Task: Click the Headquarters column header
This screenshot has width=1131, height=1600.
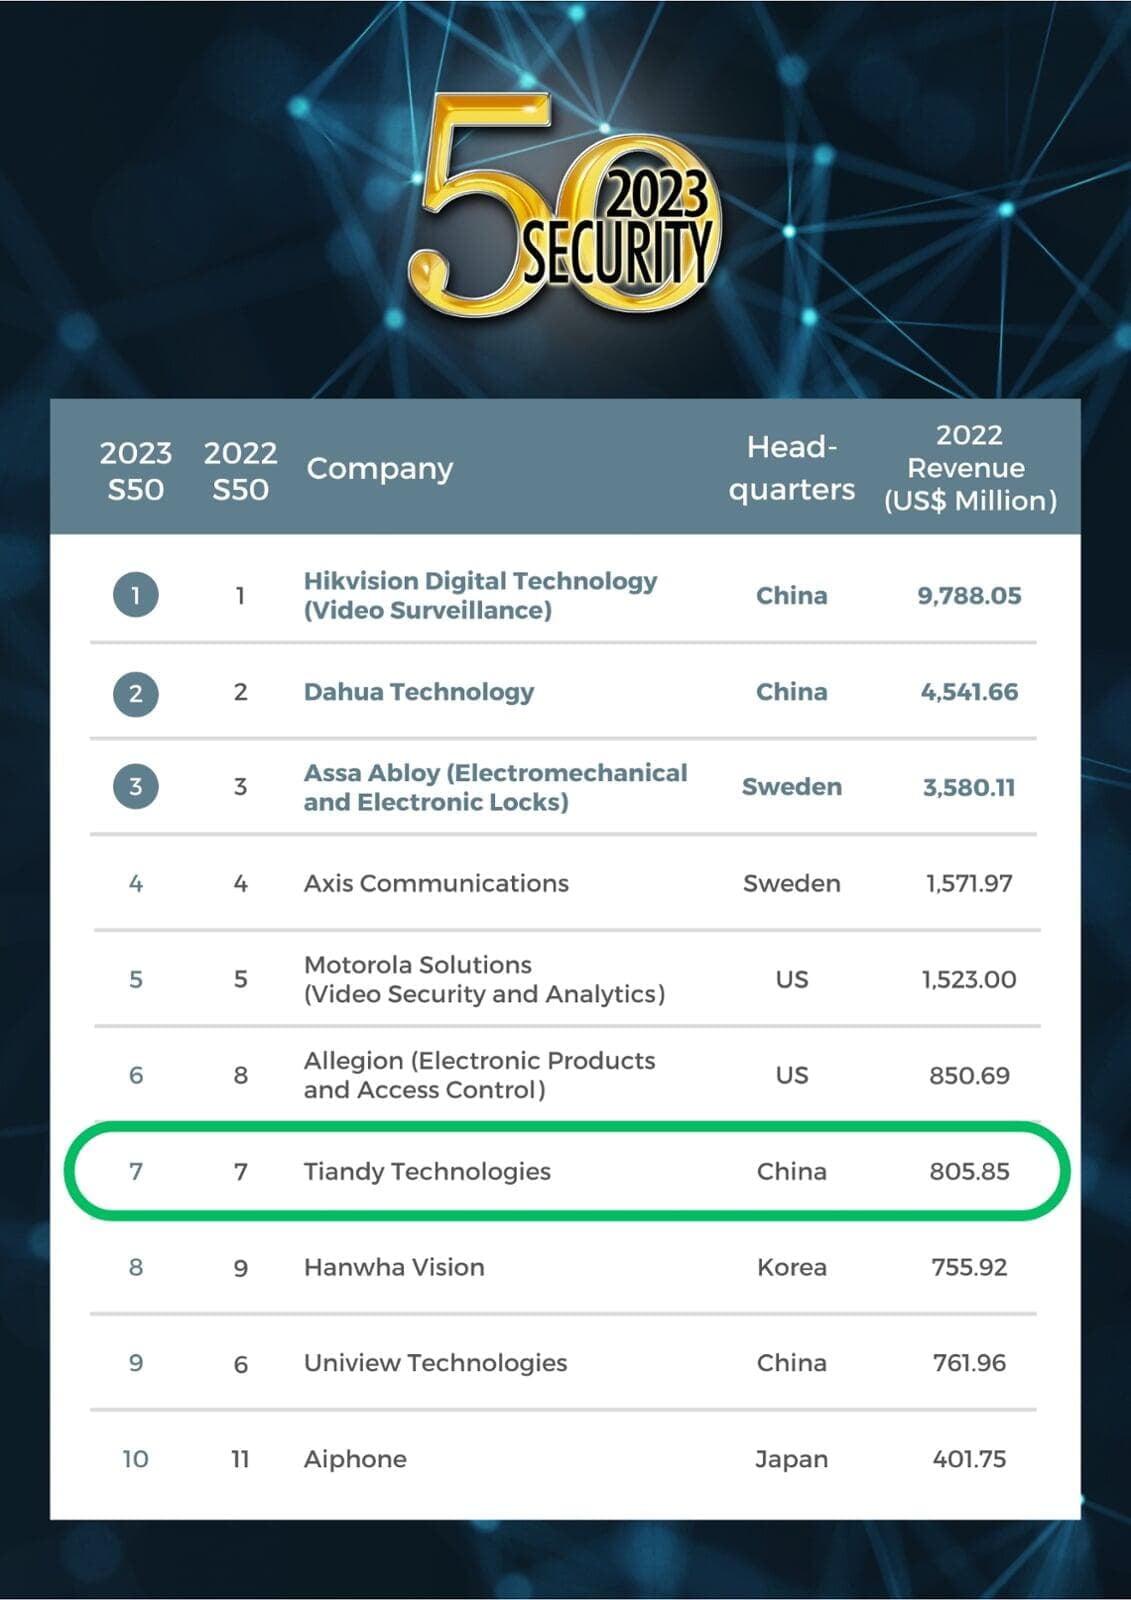Action: click(x=791, y=468)
